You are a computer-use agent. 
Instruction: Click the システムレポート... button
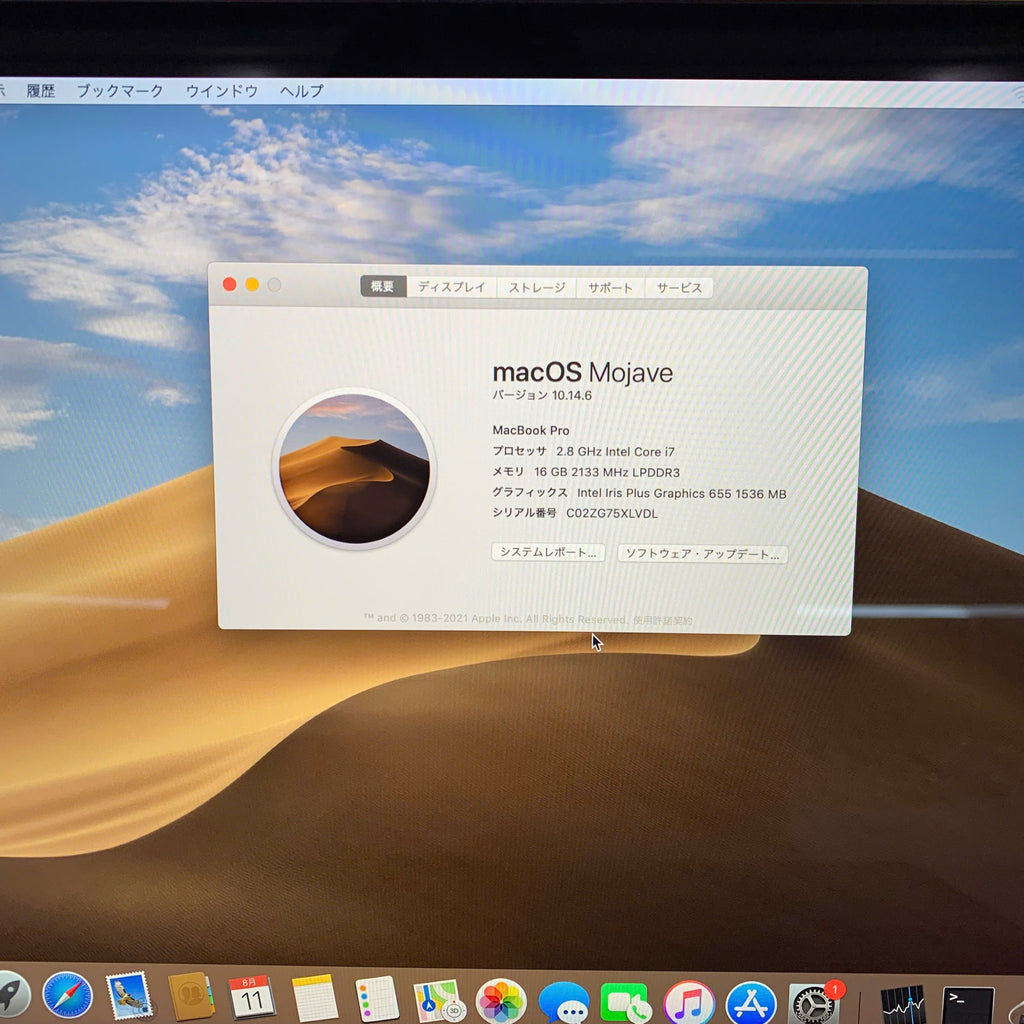(x=548, y=552)
